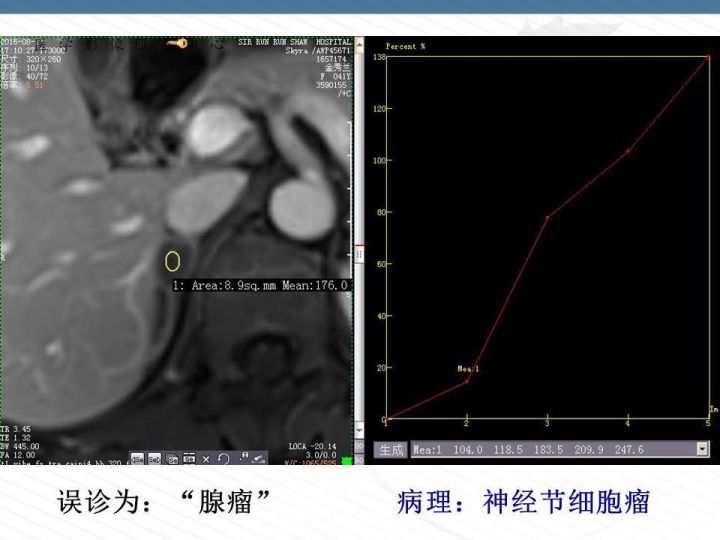Click the 'TR 3.45' parameter text

pos(15,429)
